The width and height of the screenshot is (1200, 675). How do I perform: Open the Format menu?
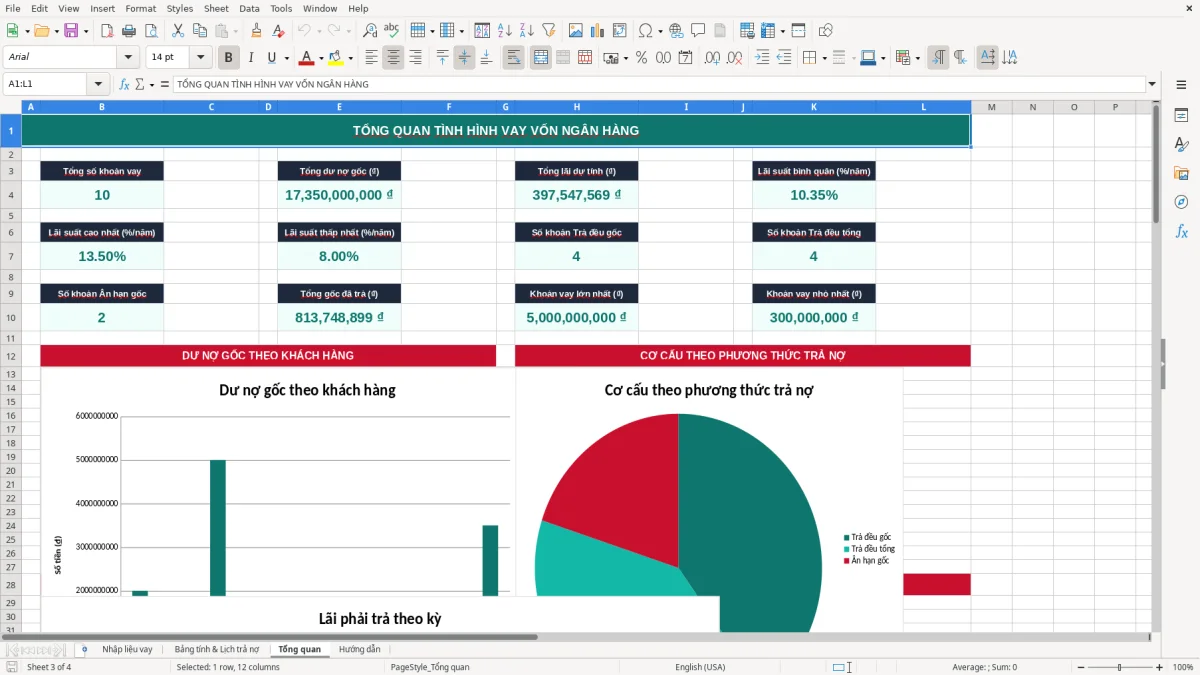pos(140,8)
